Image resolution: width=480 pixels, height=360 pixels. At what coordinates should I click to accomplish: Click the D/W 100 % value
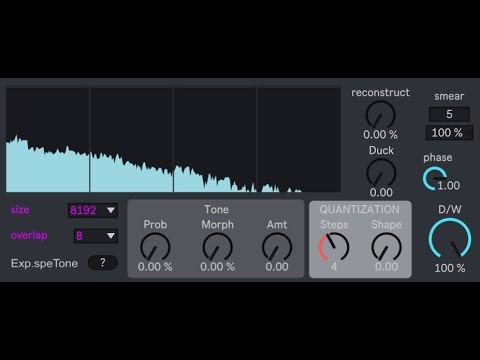coord(450,268)
